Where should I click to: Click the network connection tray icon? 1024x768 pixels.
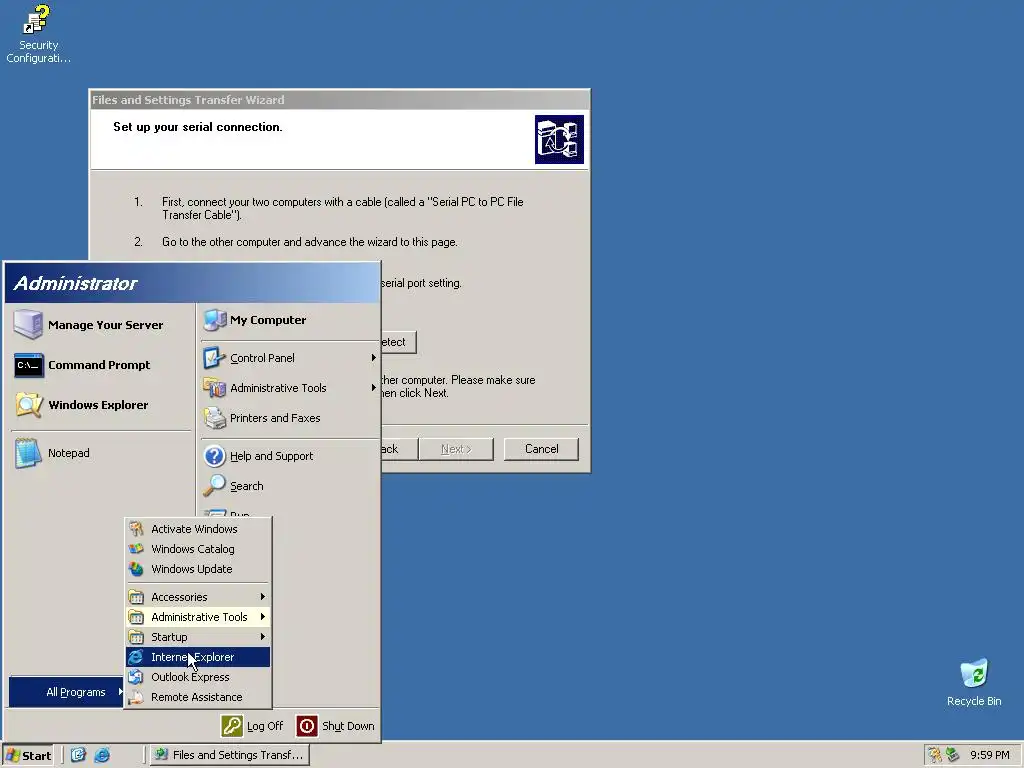(952, 755)
